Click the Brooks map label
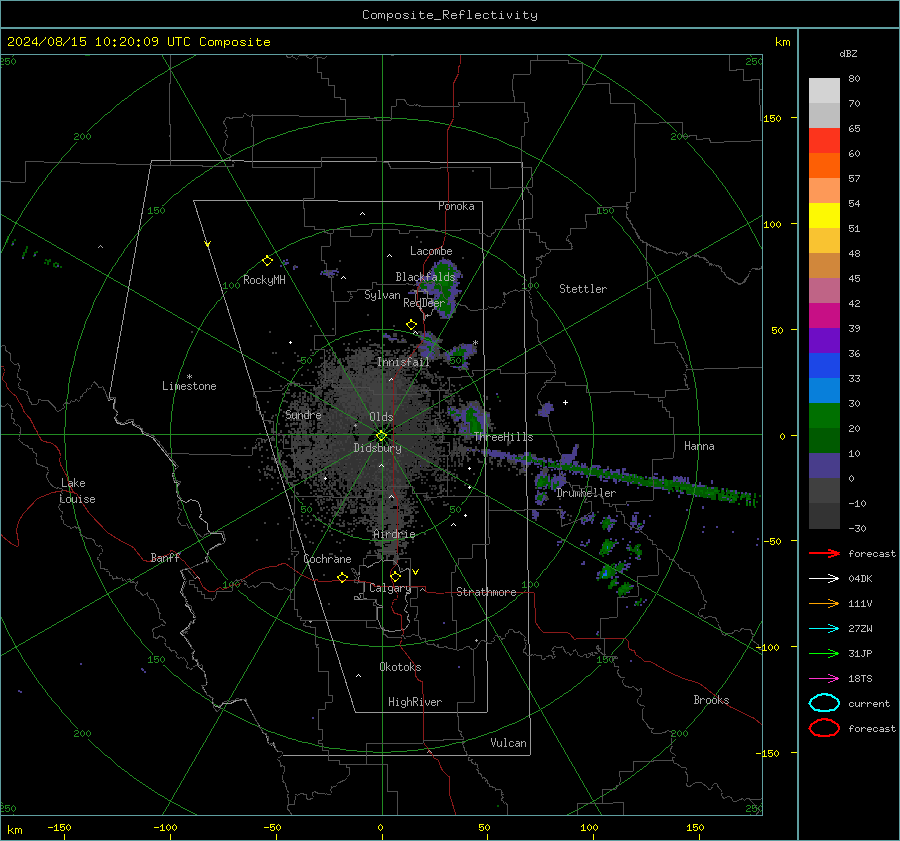 click(711, 700)
